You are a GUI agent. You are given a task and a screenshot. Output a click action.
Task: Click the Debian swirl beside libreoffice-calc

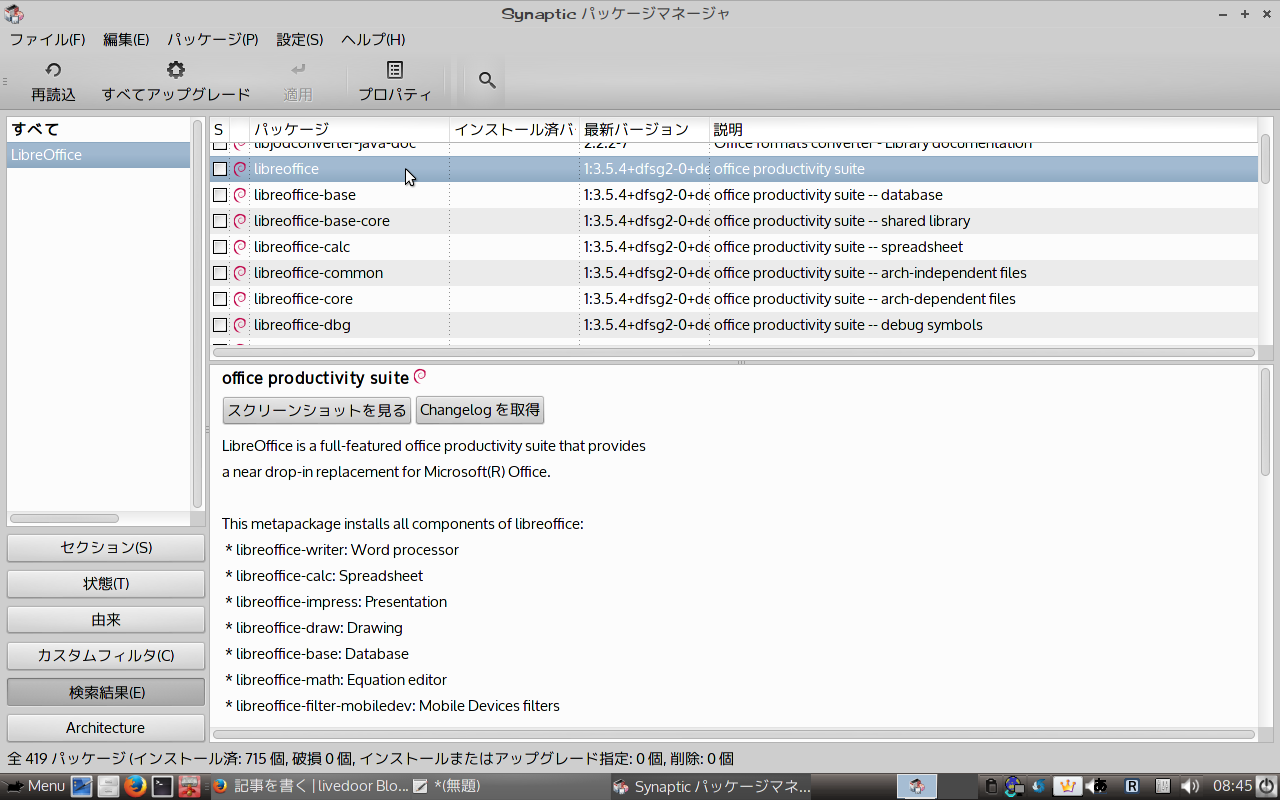click(x=240, y=247)
